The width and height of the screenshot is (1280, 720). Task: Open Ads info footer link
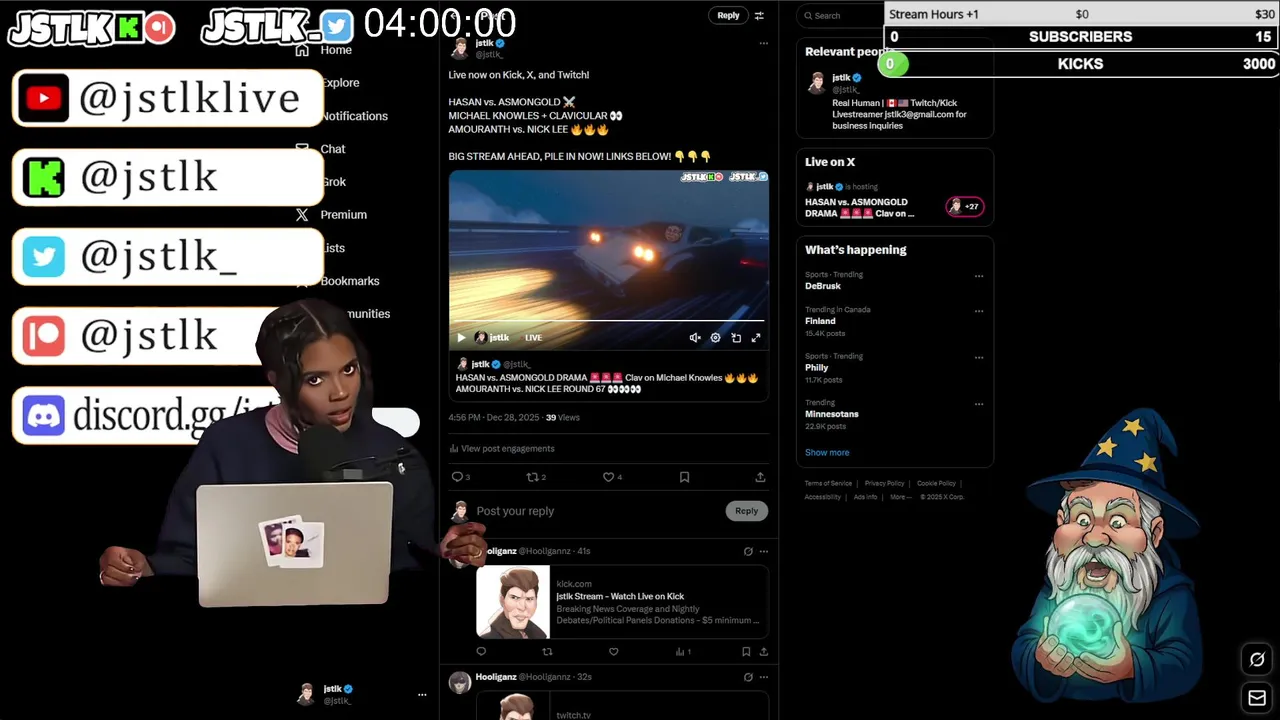click(865, 497)
